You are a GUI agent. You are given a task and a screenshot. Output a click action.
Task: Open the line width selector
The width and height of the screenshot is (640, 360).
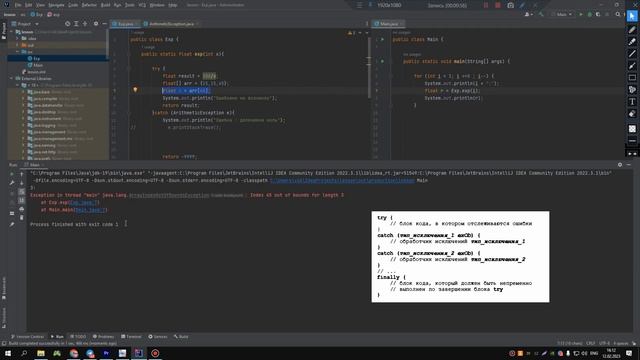click(x=632, y=141)
